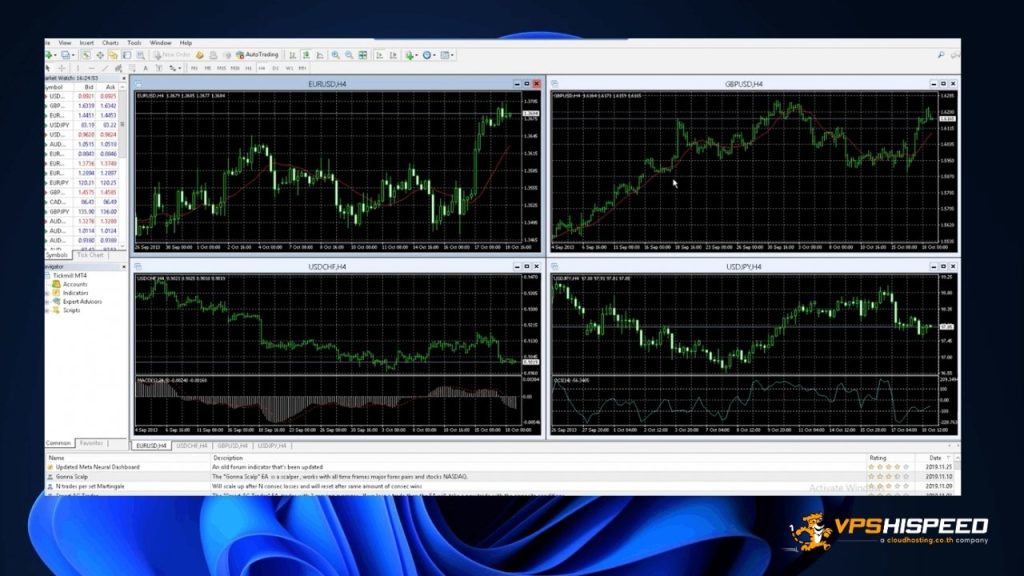Open the Help menu
Screen dimensions: 1024x576
[185, 42]
